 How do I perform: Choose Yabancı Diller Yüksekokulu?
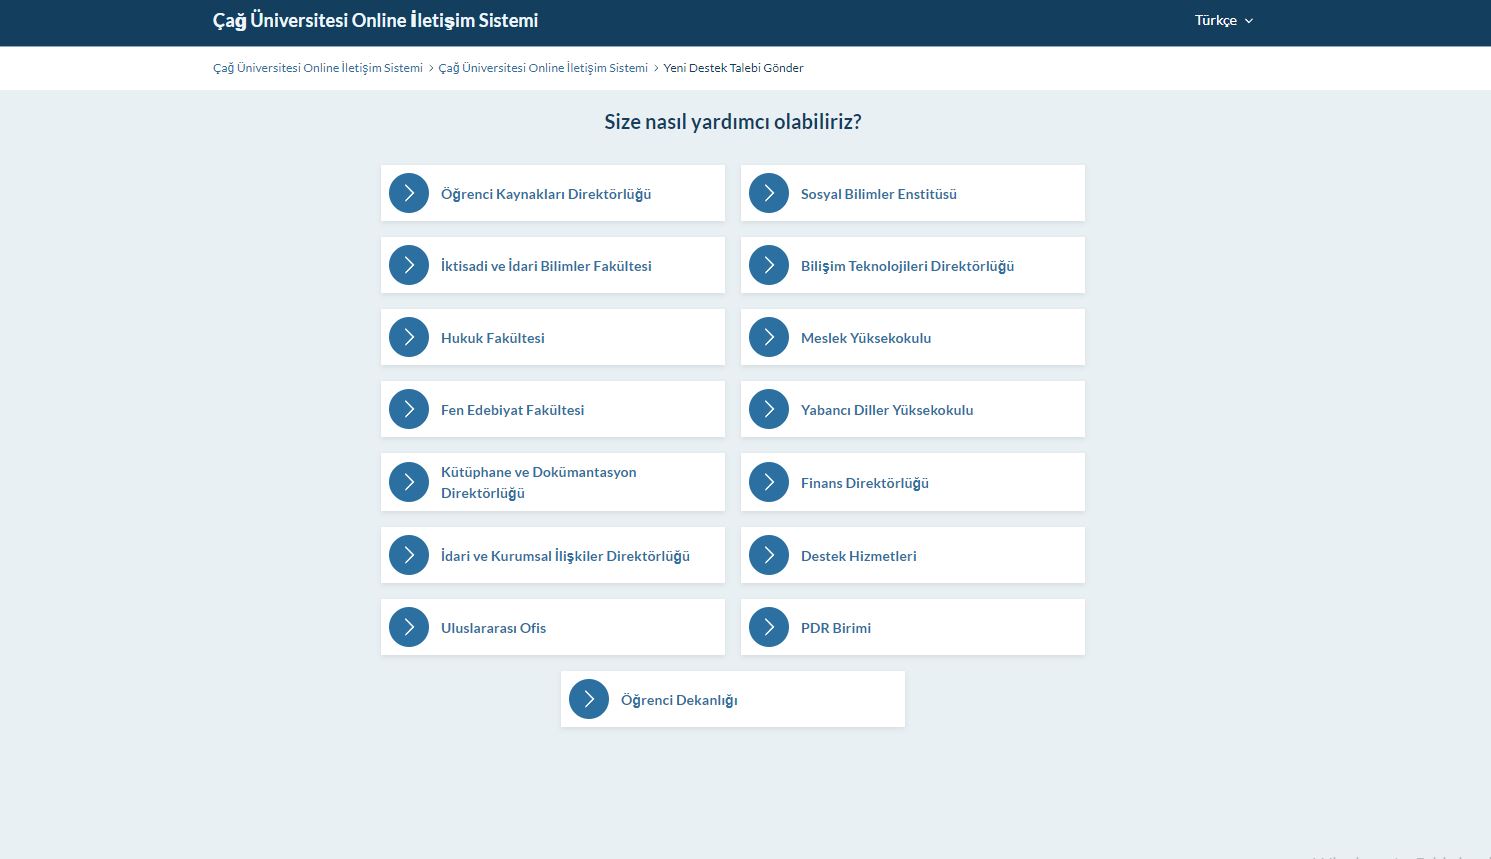point(887,410)
